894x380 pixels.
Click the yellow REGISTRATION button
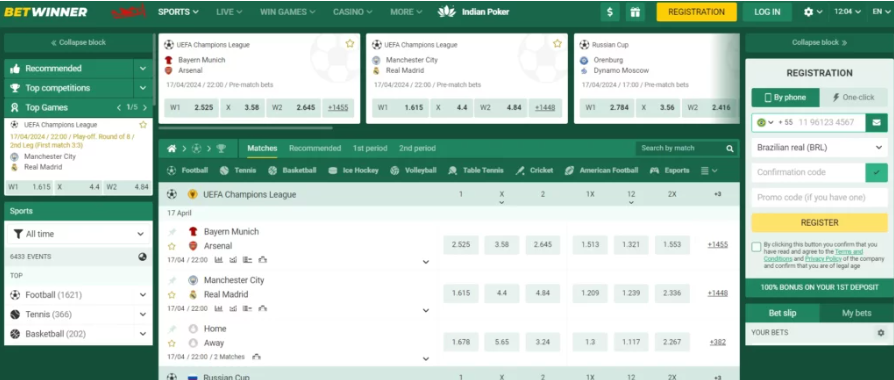coord(696,12)
